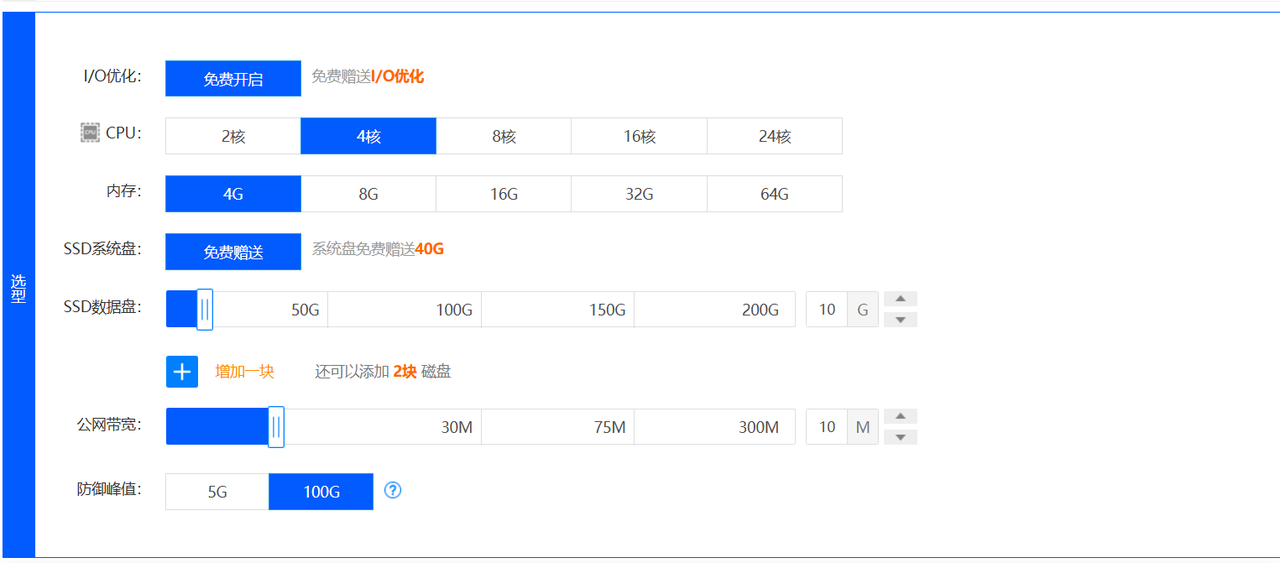The height and width of the screenshot is (563, 1280).
Task: Click the 增加一块 link
Action: tap(245, 372)
